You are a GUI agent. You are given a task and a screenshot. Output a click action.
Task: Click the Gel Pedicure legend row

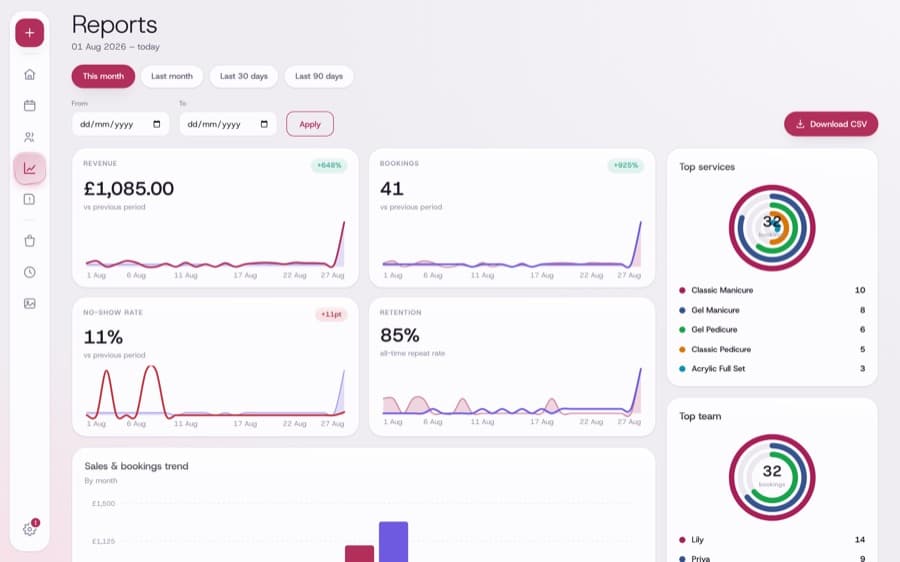coord(772,330)
